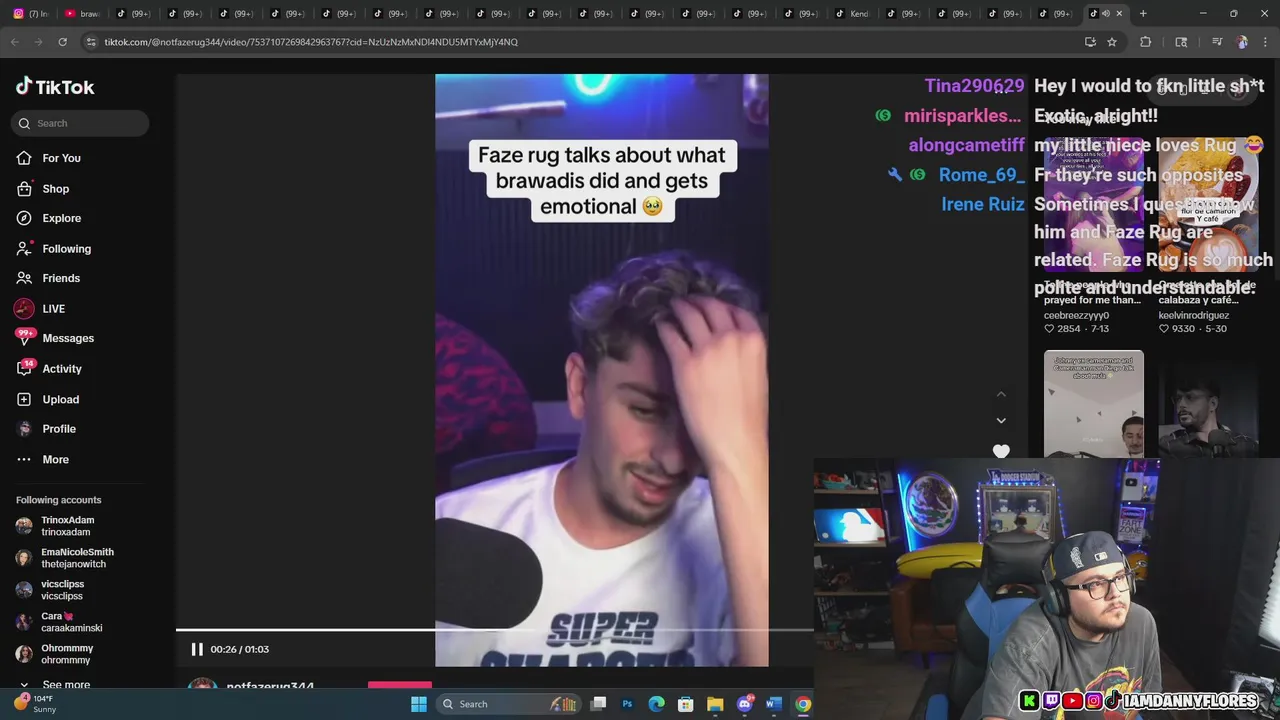
Task: Click the Windows taskbar search box
Action: (510, 704)
